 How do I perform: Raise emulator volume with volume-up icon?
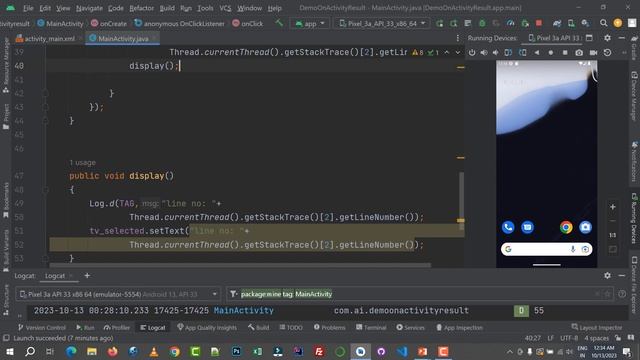(x=484, y=53)
